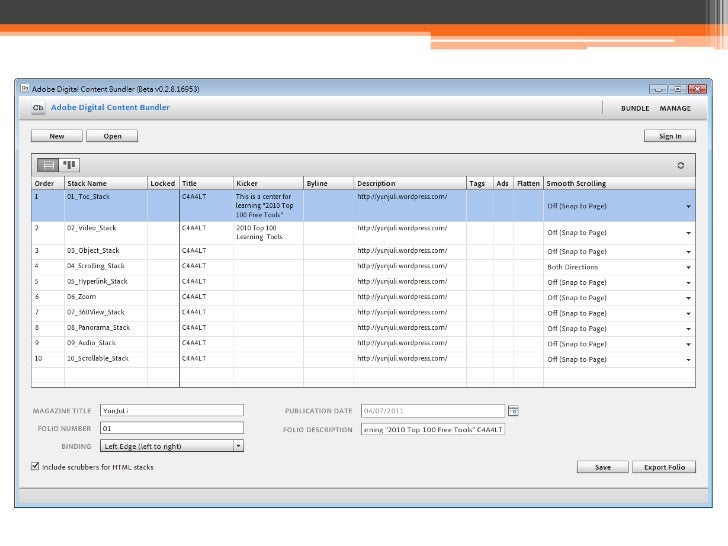Screen dimensions: 728x546
Task: Select the 07_360View_Stack row name
Action: (96, 312)
